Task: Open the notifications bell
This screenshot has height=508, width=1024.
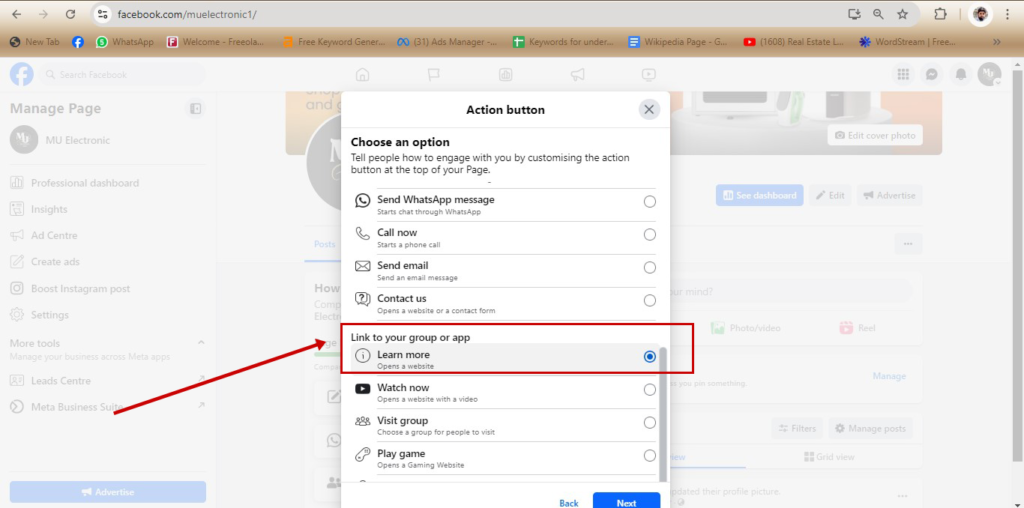Action: pos(961,74)
